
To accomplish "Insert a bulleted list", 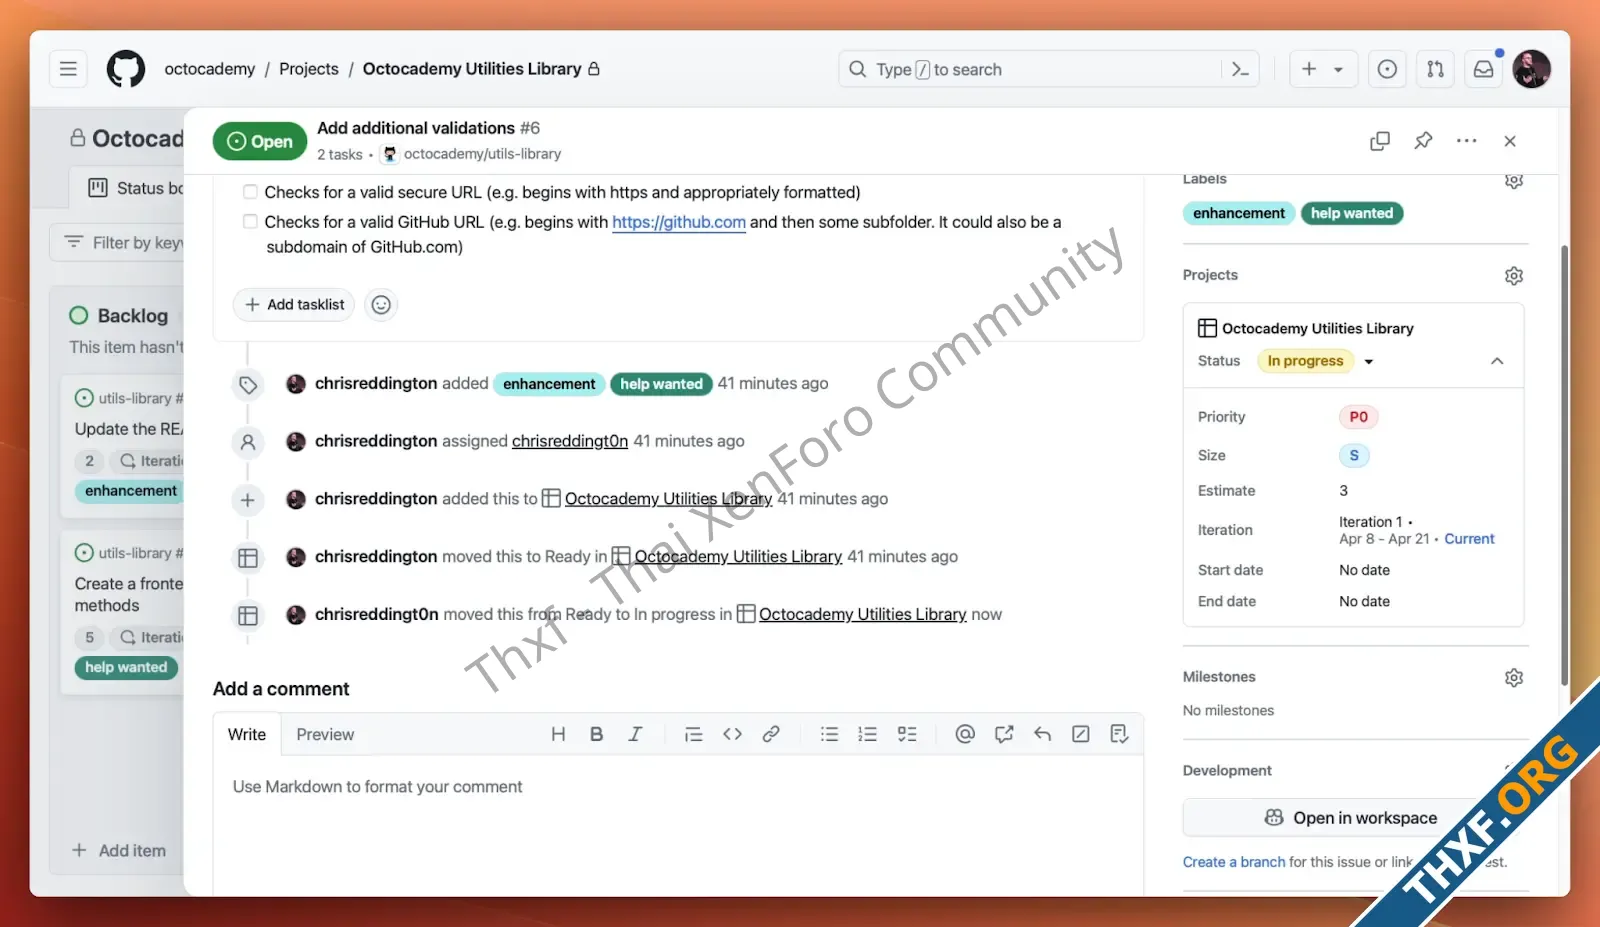I will pos(829,734).
